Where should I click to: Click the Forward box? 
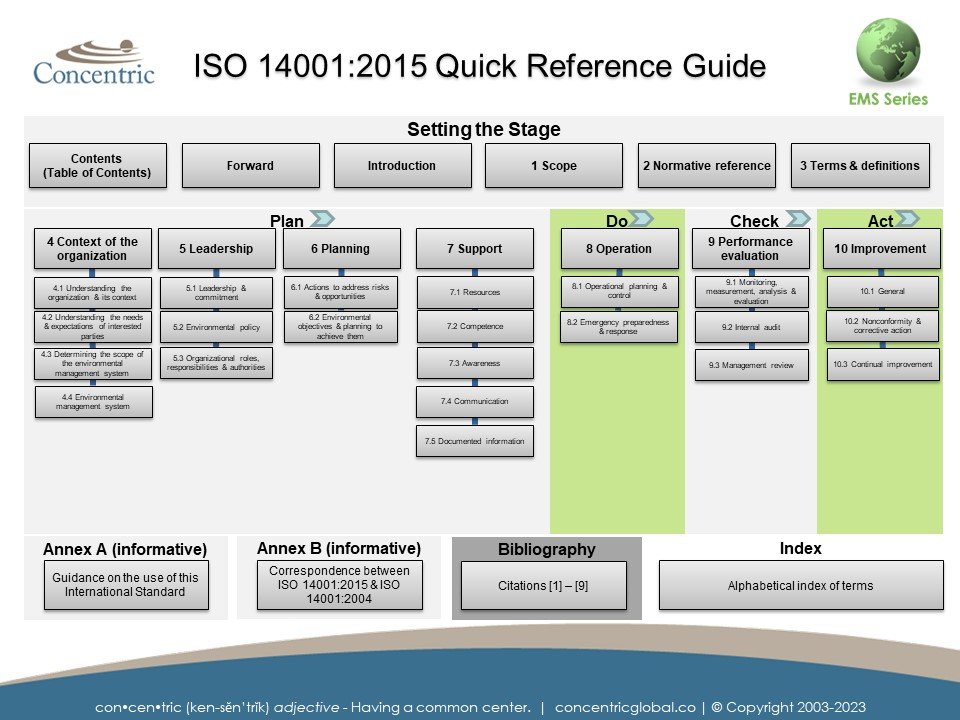click(249, 165)
